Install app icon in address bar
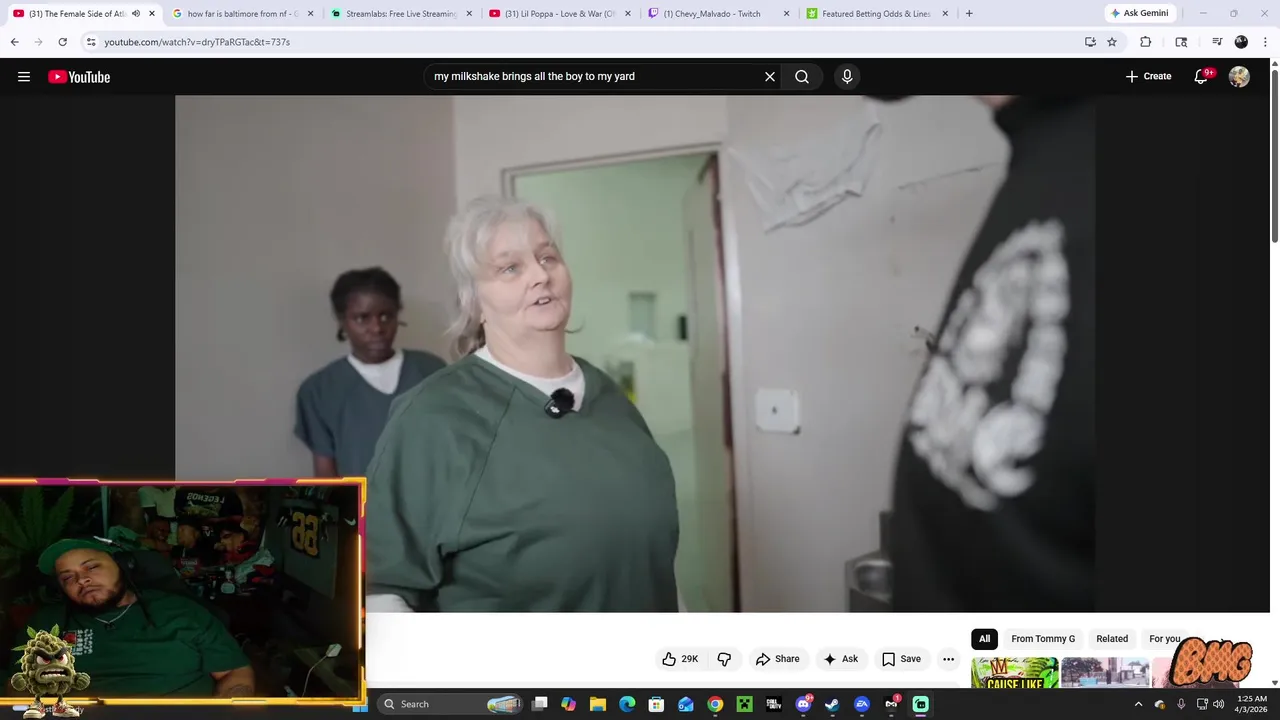 1090,42
